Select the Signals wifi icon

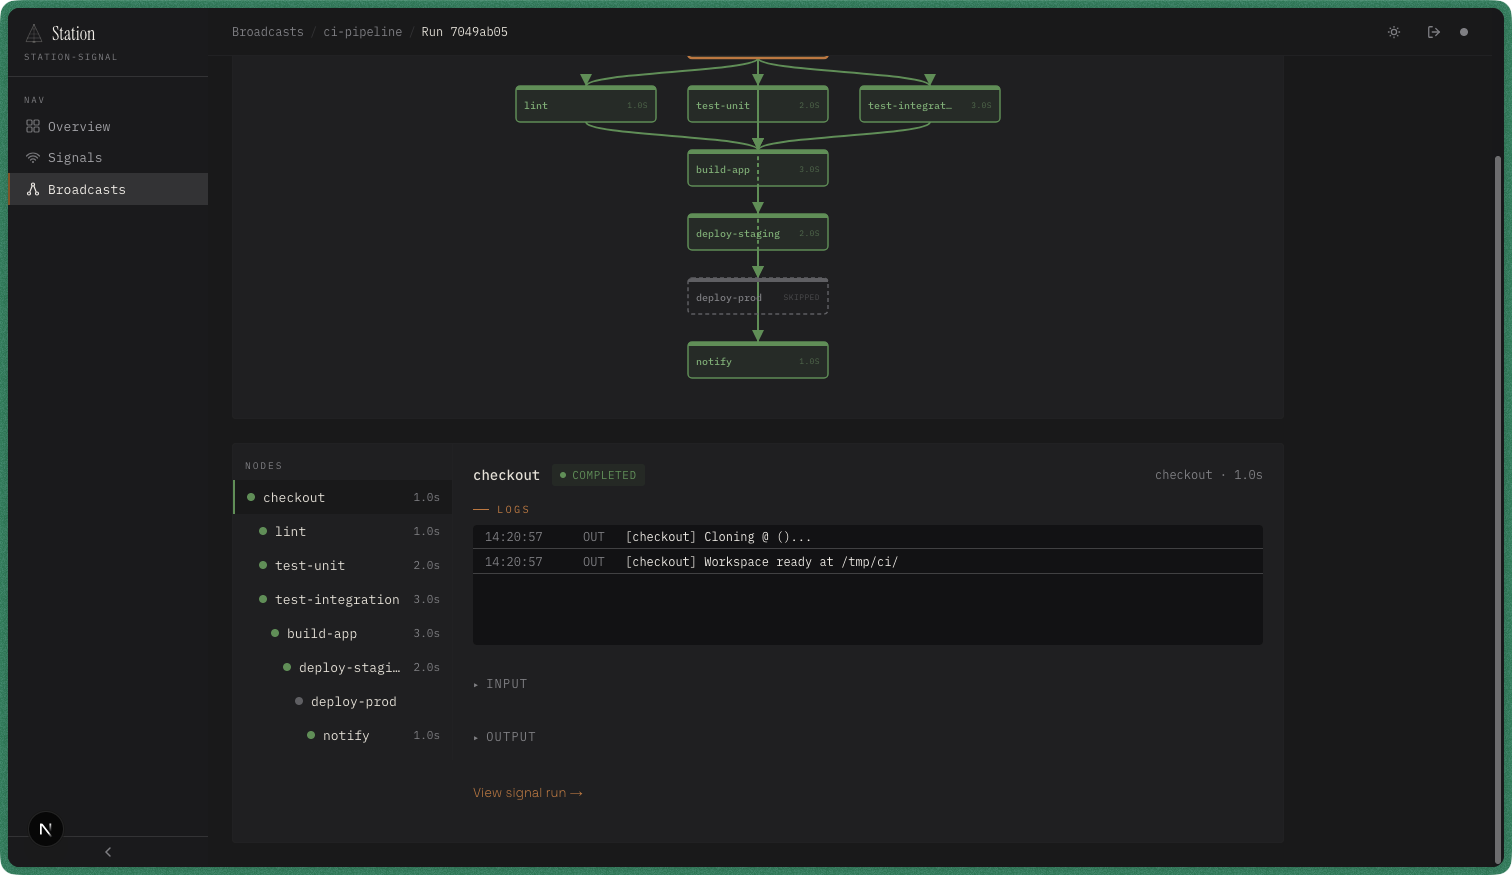click(x=34, y=157)
